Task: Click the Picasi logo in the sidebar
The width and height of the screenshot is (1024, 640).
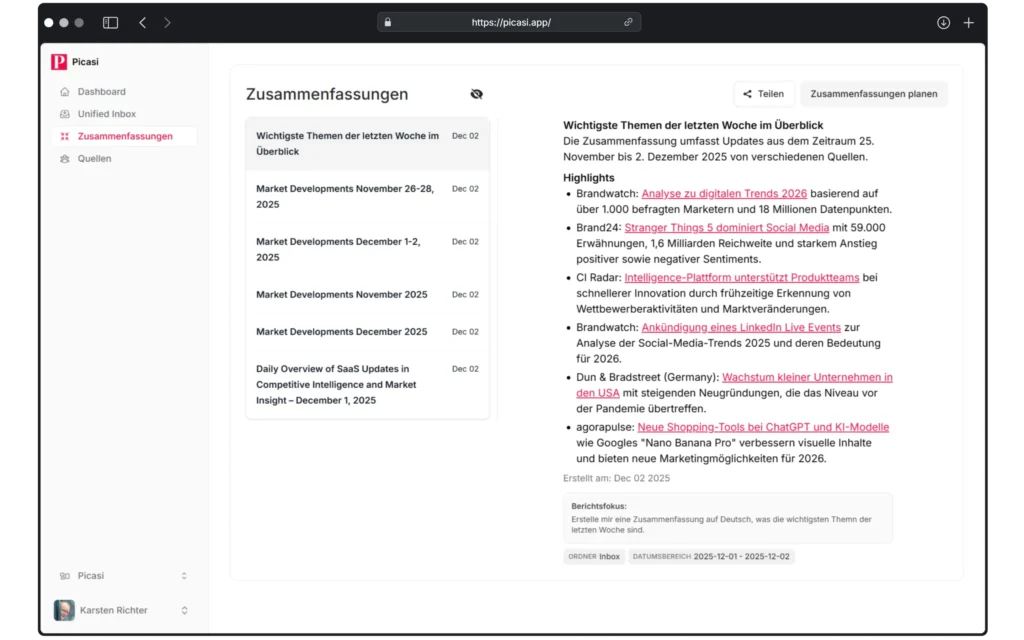Action: [58, 61]
